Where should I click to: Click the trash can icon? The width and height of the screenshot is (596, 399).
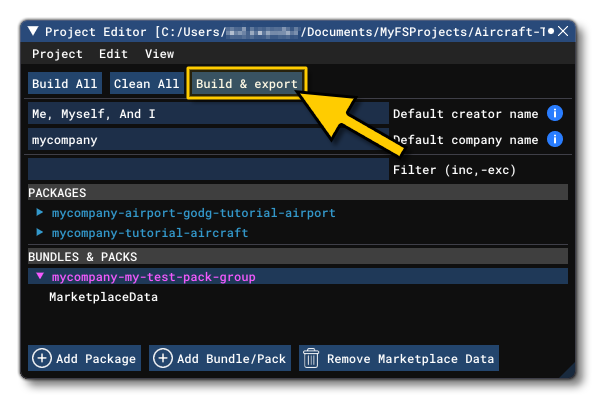[311, 358]
